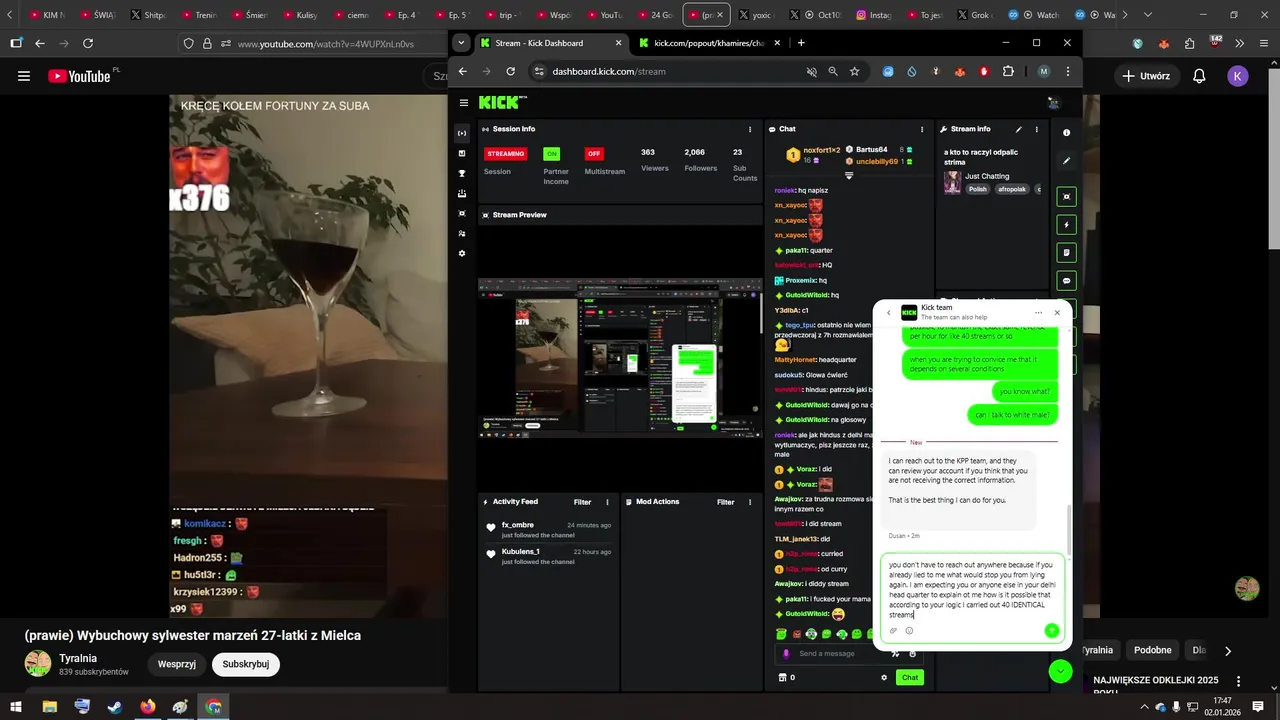Open Mod Actions Filter

pyautogui.click(x=725, y=502)
